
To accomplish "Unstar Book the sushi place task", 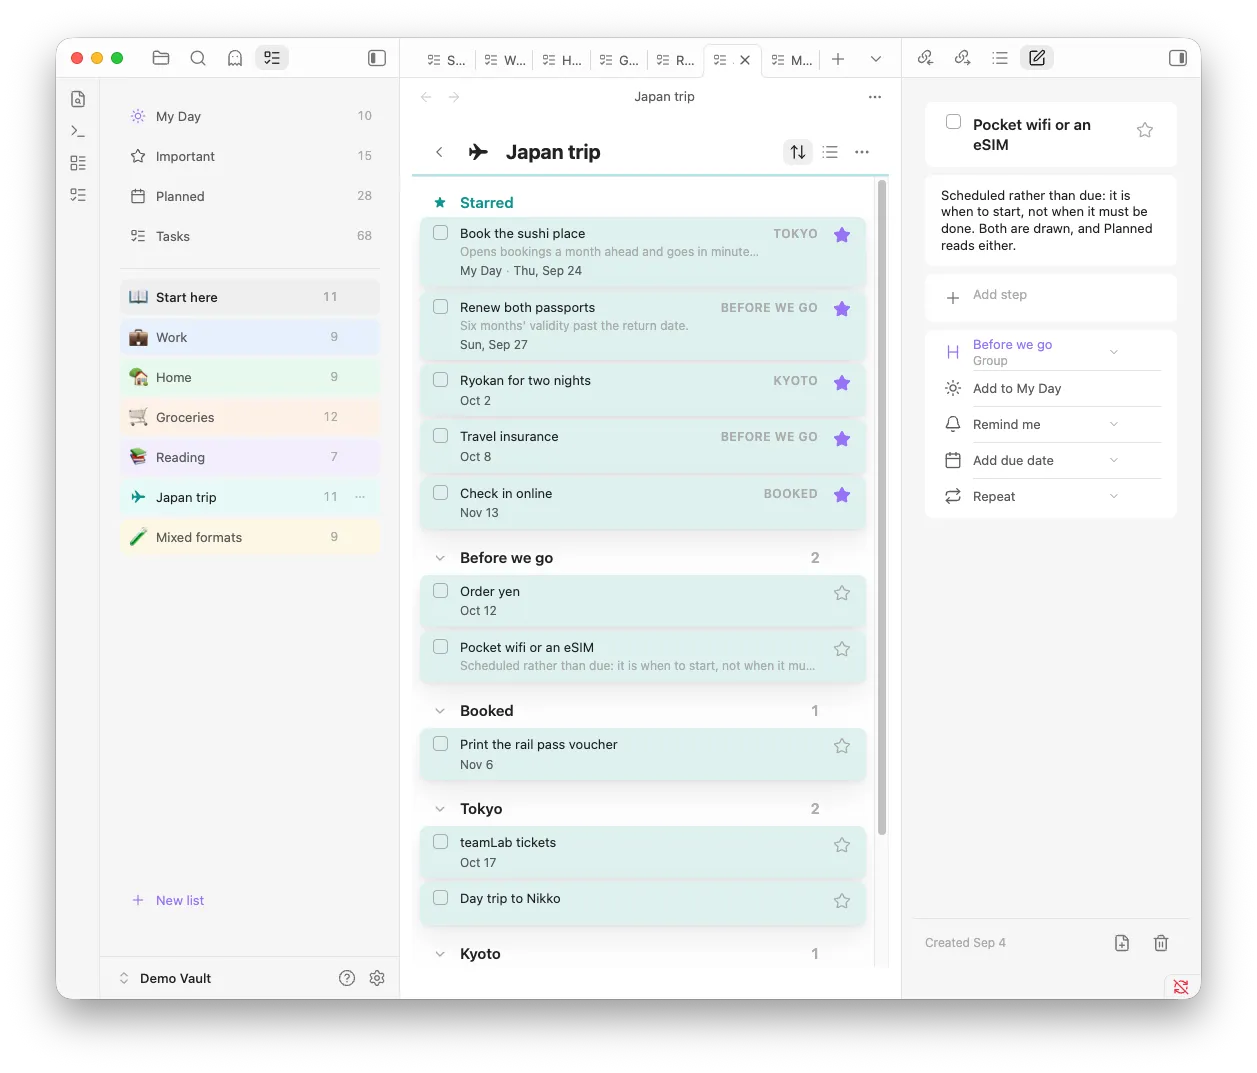I will (842, 235).
